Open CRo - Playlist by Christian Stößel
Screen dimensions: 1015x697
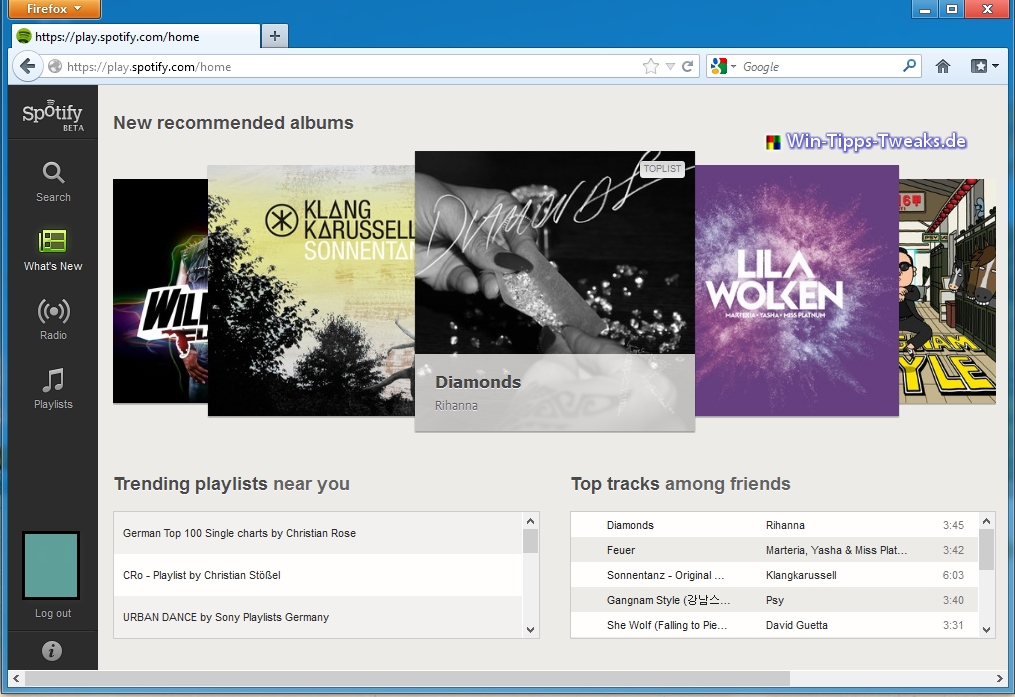click(318, 575)
